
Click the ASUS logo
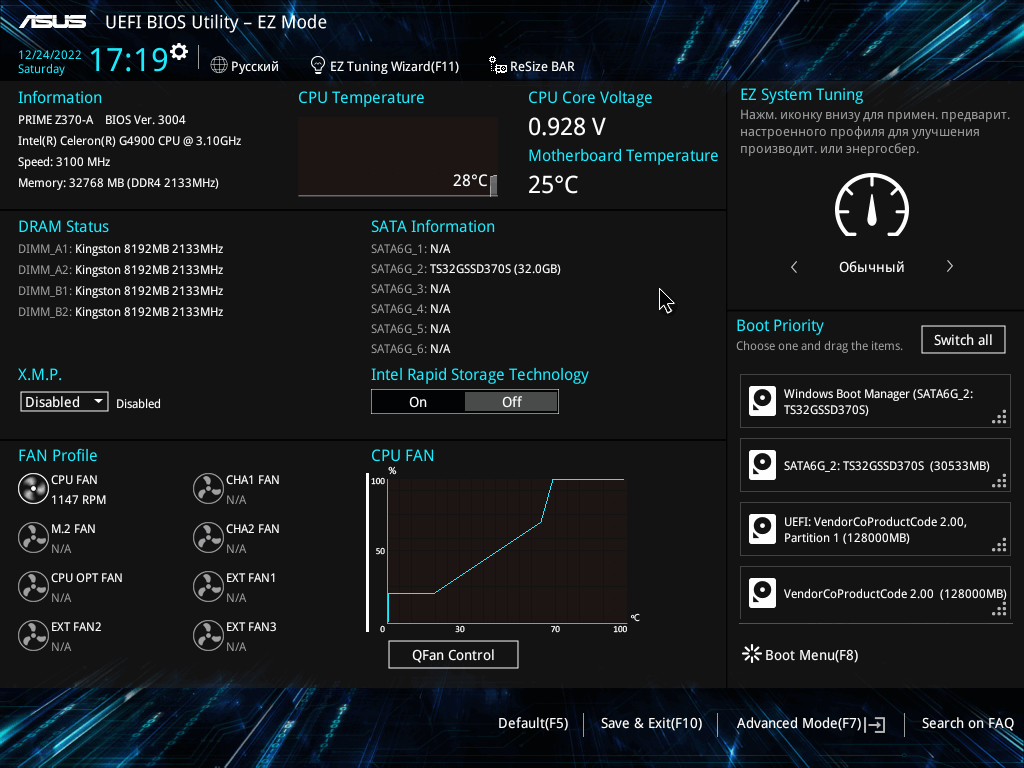53,22
